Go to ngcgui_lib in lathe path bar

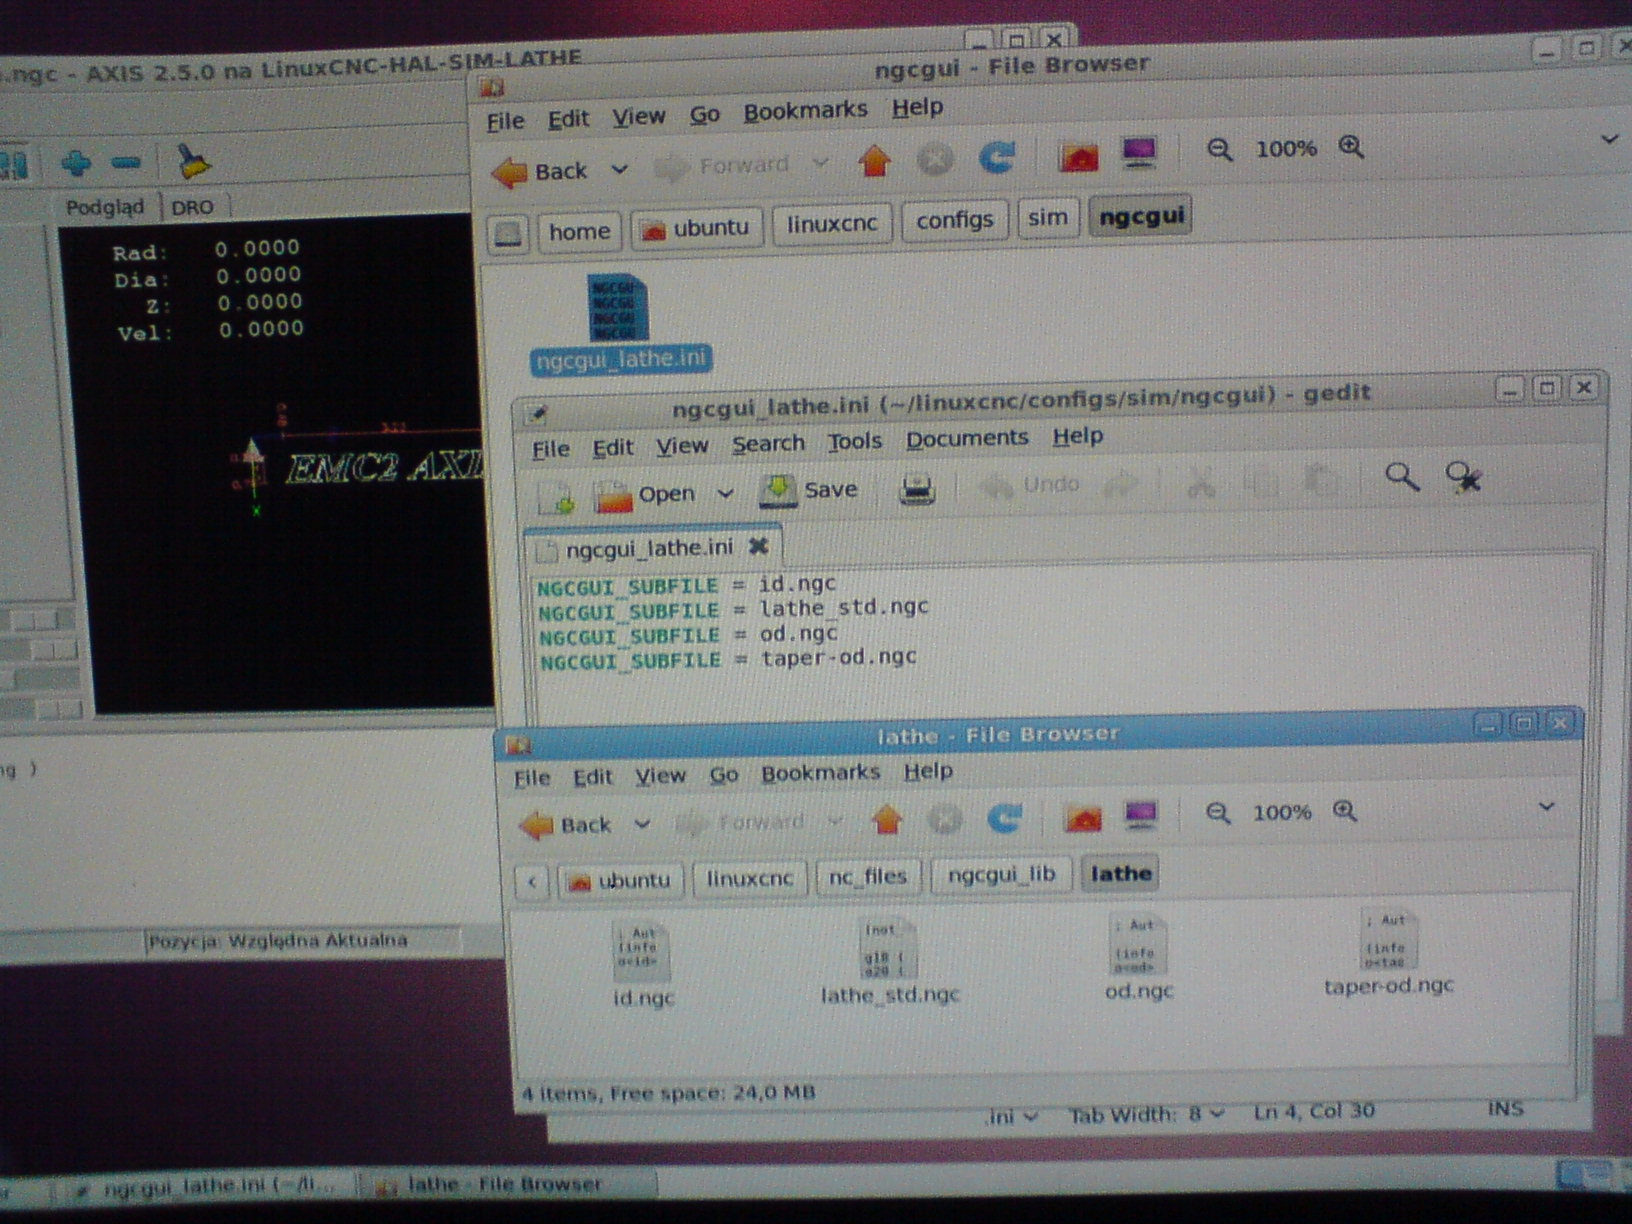pyautogui.click(x=1001, y=874)
